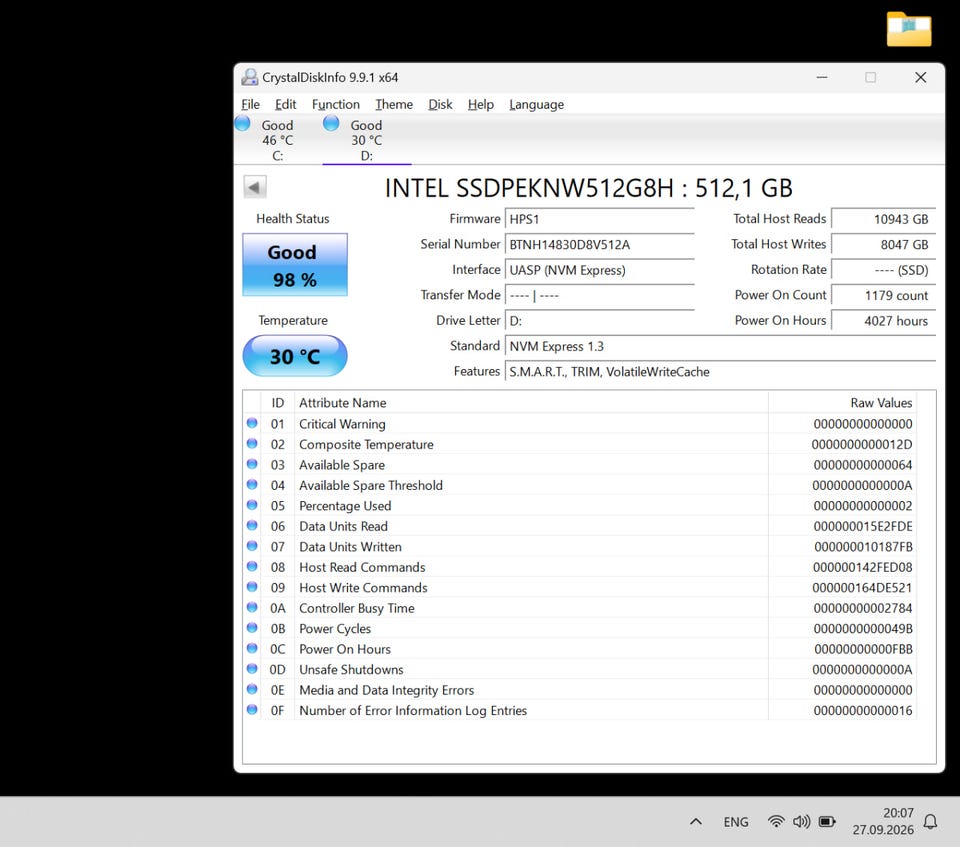960x847 pixels.
Task: Click the Drive Letter field D:
Action: (599, 321)
